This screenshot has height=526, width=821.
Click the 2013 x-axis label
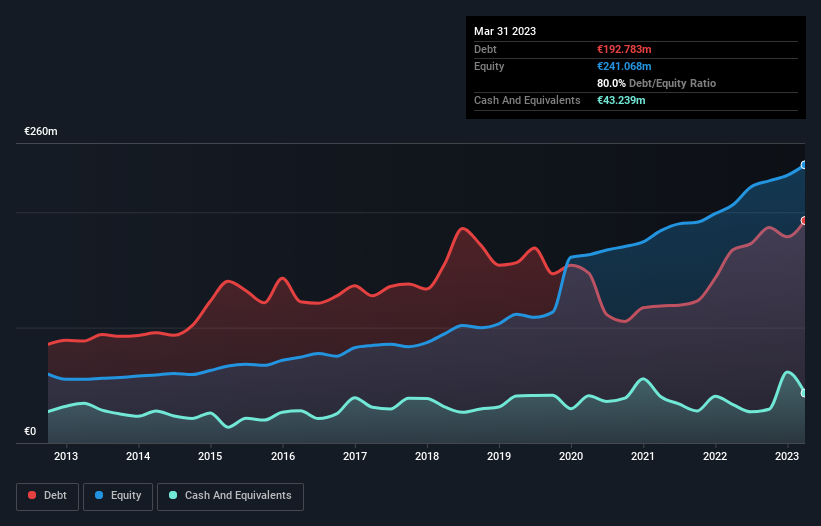pyautogui.click(x=66, y=456)
